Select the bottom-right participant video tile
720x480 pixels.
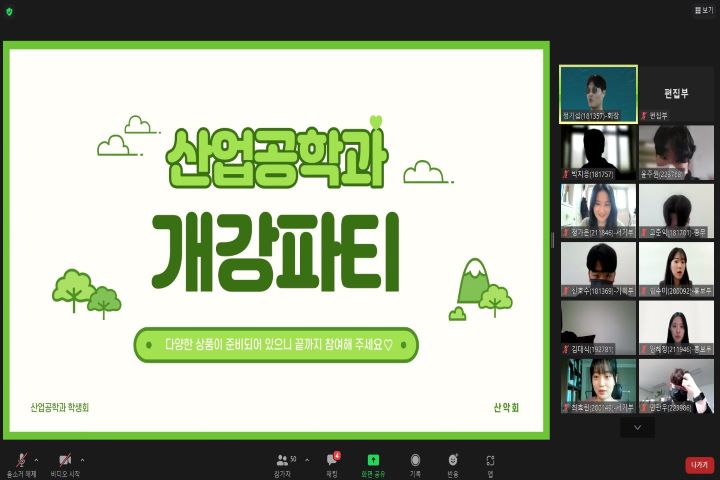[677, 385]
